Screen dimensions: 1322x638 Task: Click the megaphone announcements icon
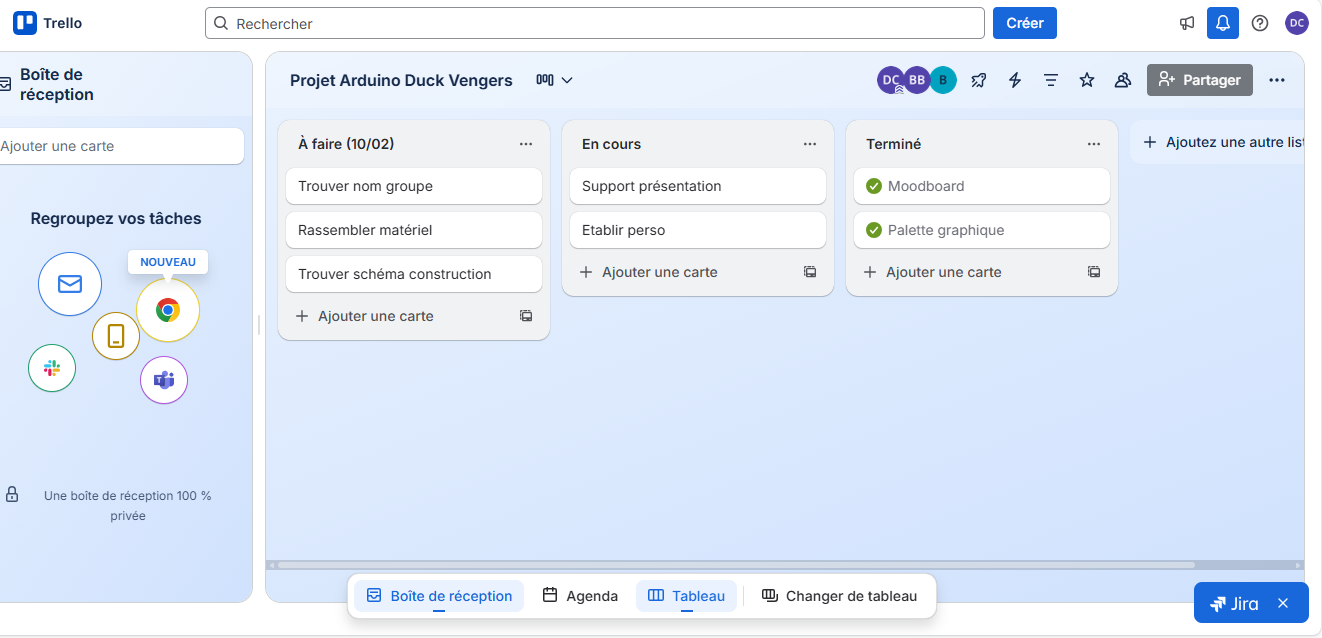coord(1187,23)
